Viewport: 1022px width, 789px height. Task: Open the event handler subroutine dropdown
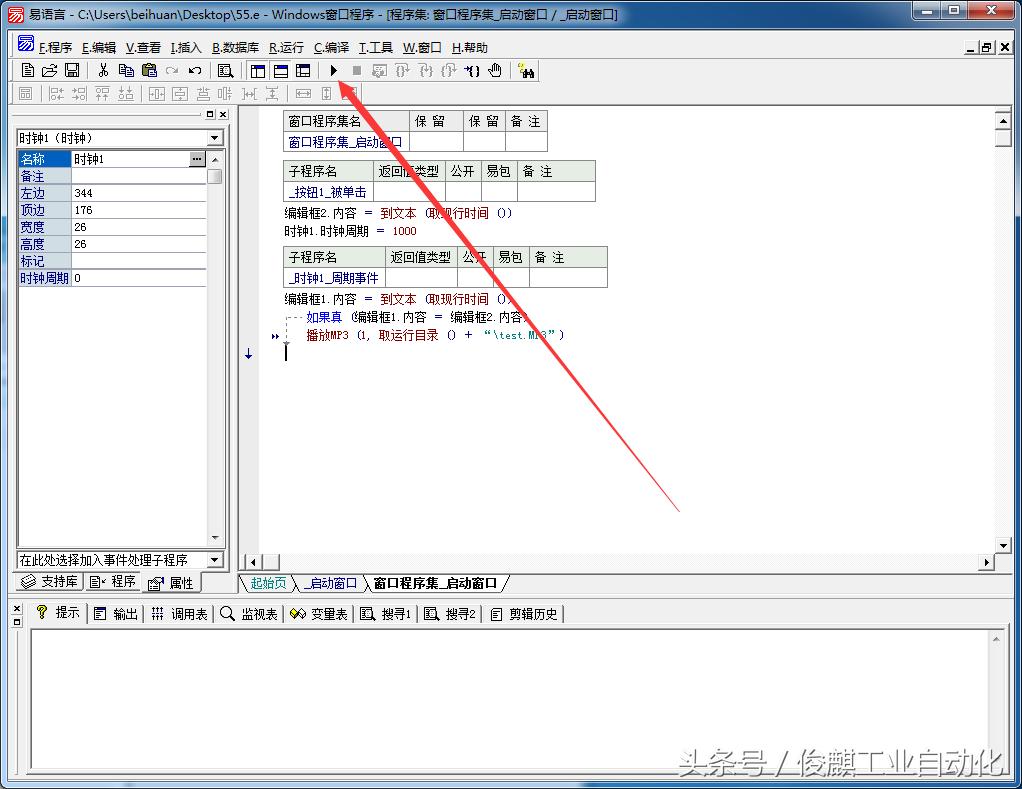(x=214, y=559)
